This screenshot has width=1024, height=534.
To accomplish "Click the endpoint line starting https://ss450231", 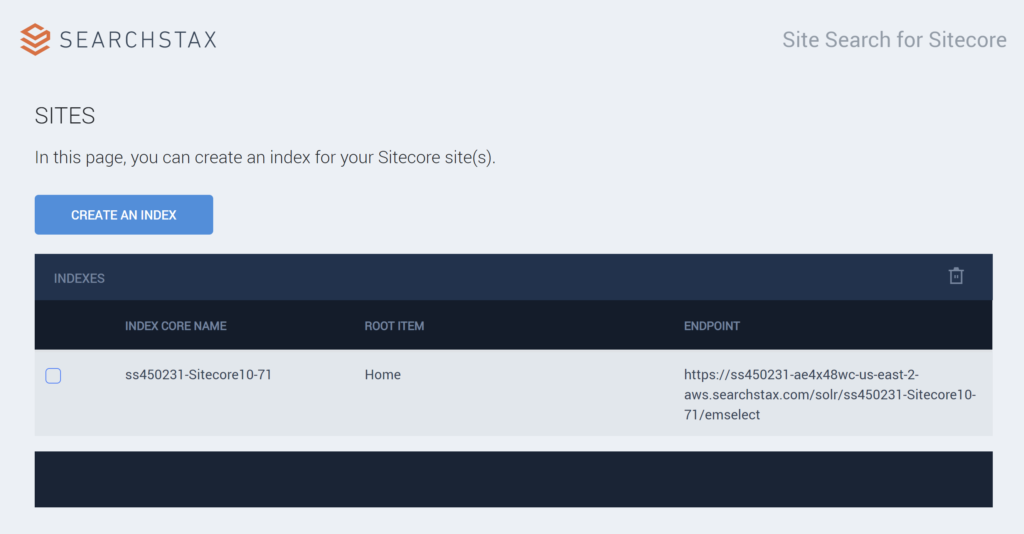I will (x=801, y=375).
